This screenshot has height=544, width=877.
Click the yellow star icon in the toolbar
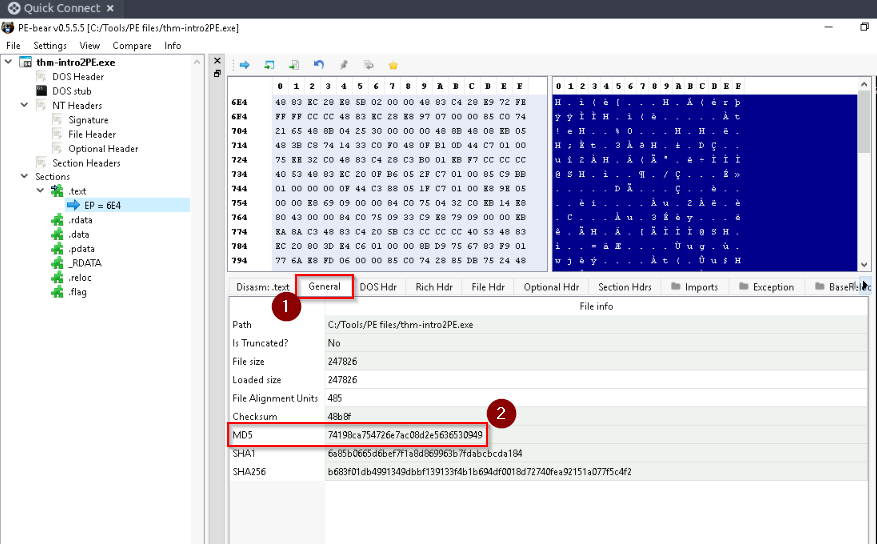(393, 65)
